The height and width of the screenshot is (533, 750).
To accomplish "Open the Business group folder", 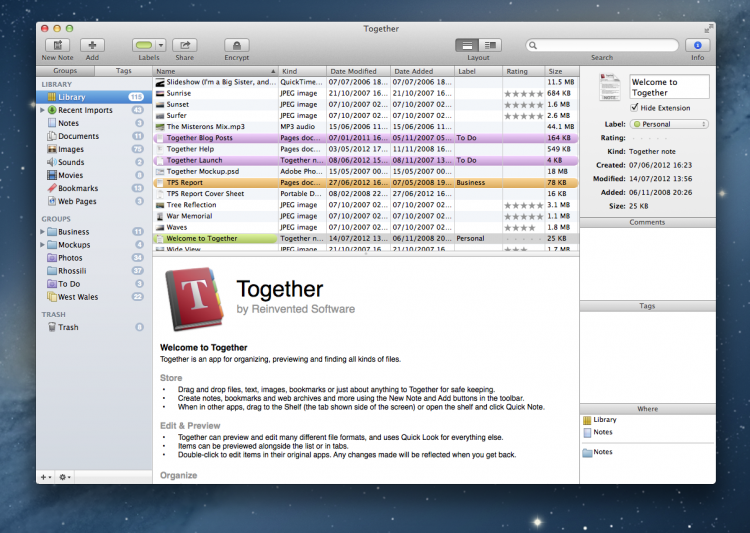I will point(52,232).
